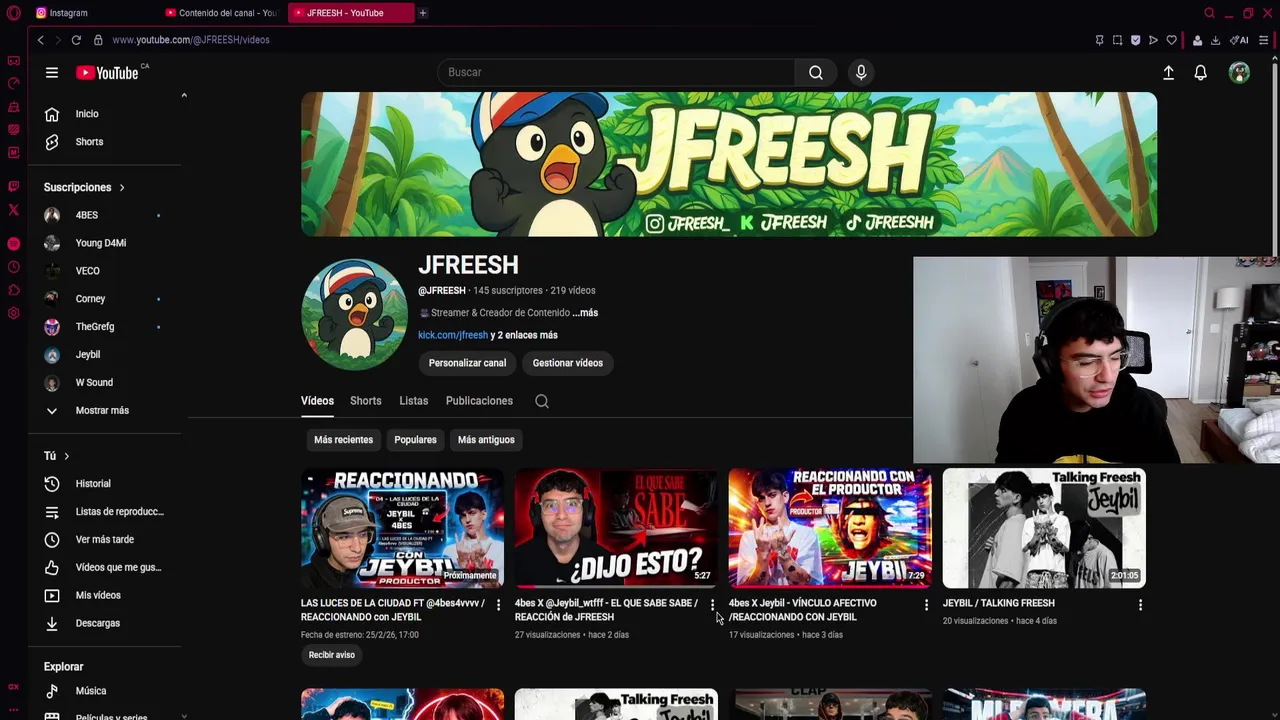Screen dimensions: 1280x720
Task: Click the search magnifier button
Action: [816, 72]
